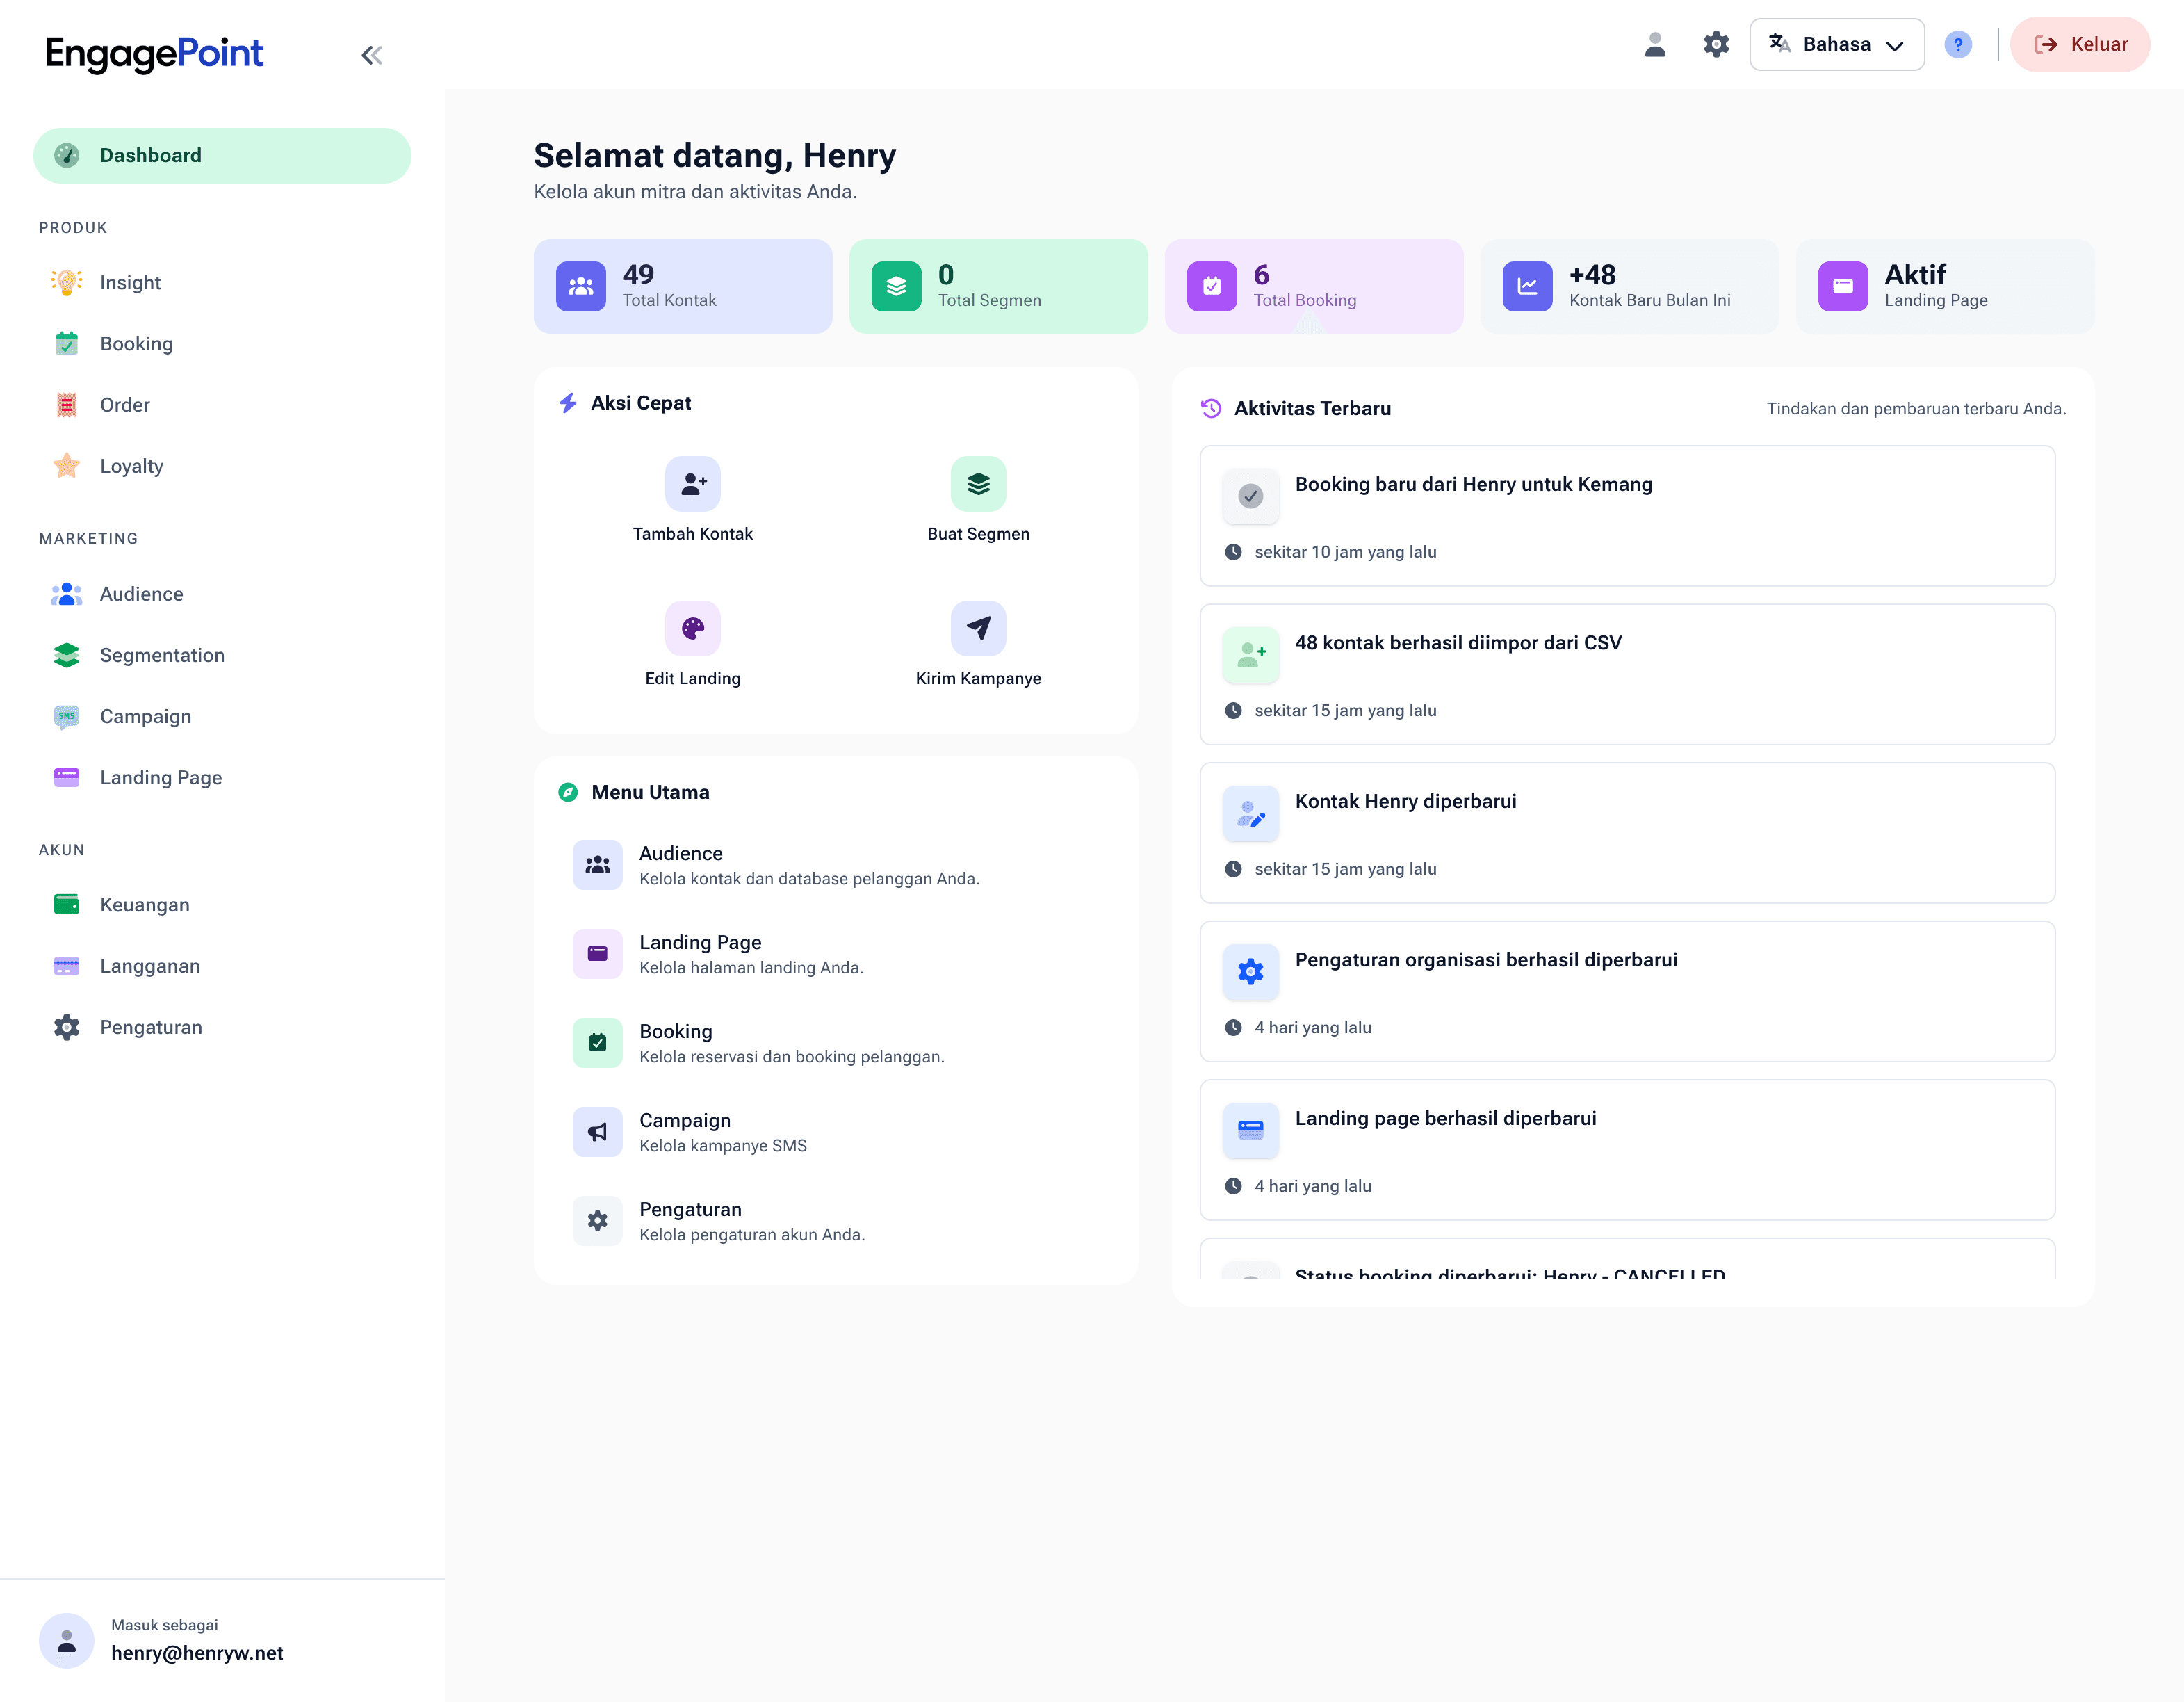Screen dimensions: 2184x1702
Task: Expand the Keuangan account section
Action: pos(145,904)
